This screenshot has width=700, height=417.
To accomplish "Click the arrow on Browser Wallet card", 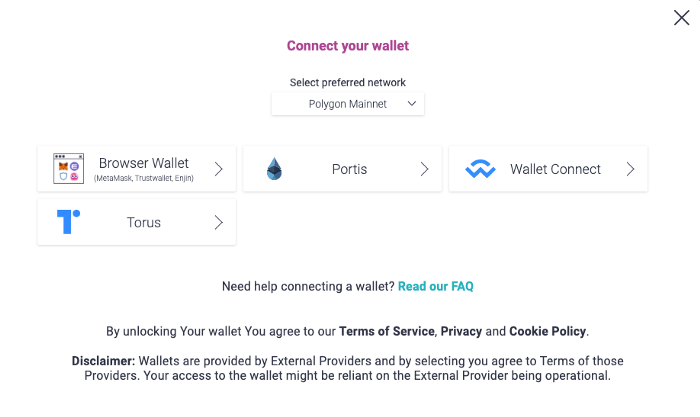I will [218, 169].
